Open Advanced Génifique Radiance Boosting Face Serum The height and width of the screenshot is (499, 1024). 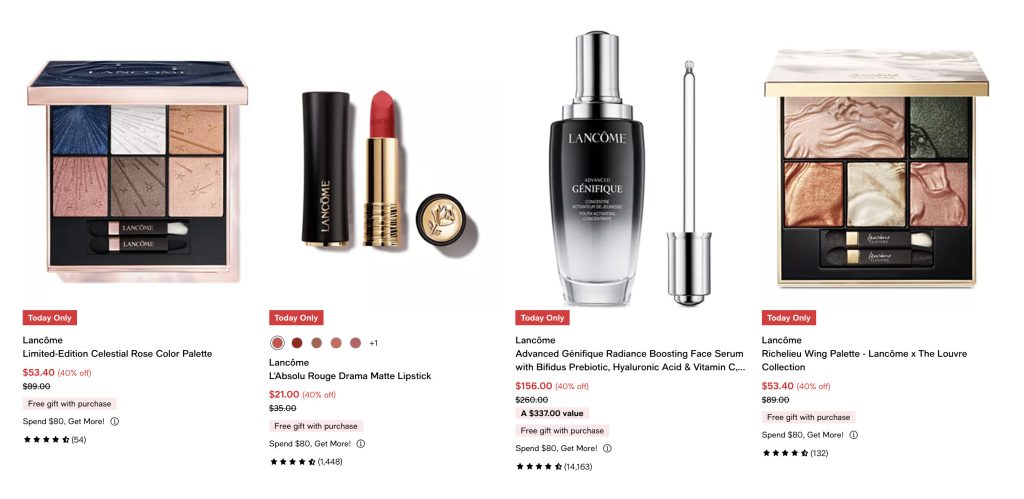(630, 361)
